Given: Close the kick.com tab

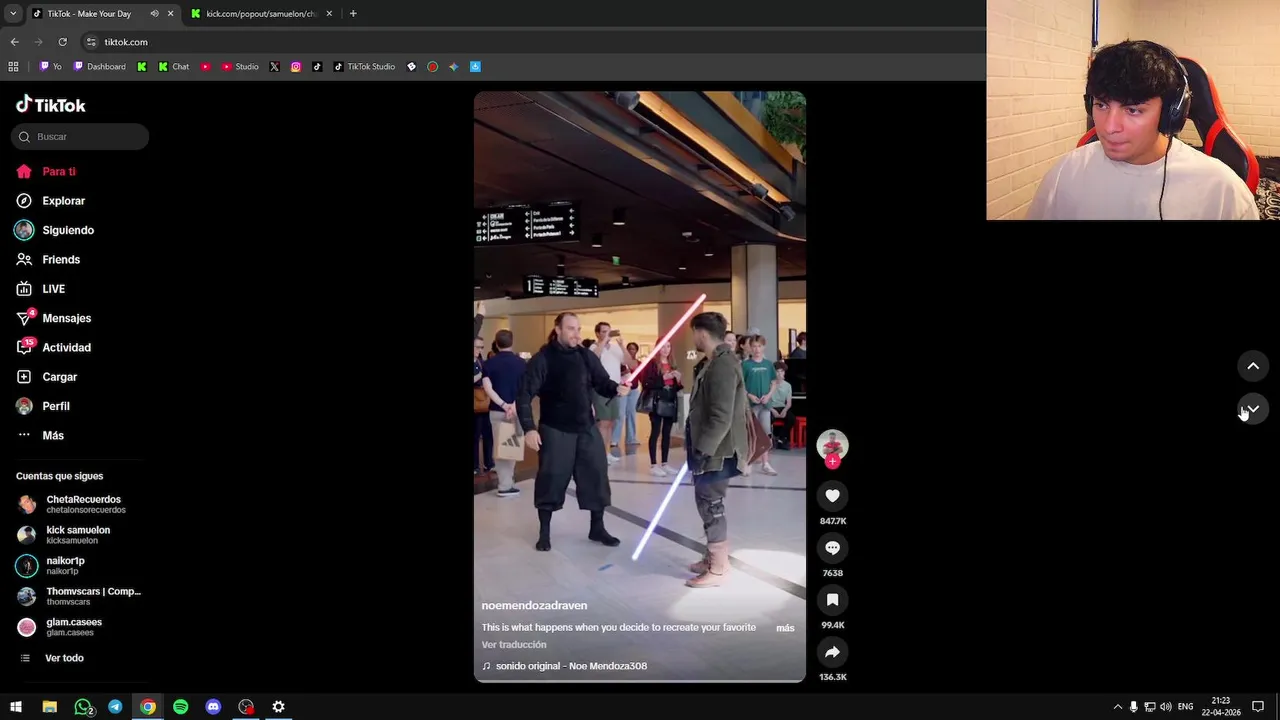Looking at the screenshot, I should (x=329, y=14).
